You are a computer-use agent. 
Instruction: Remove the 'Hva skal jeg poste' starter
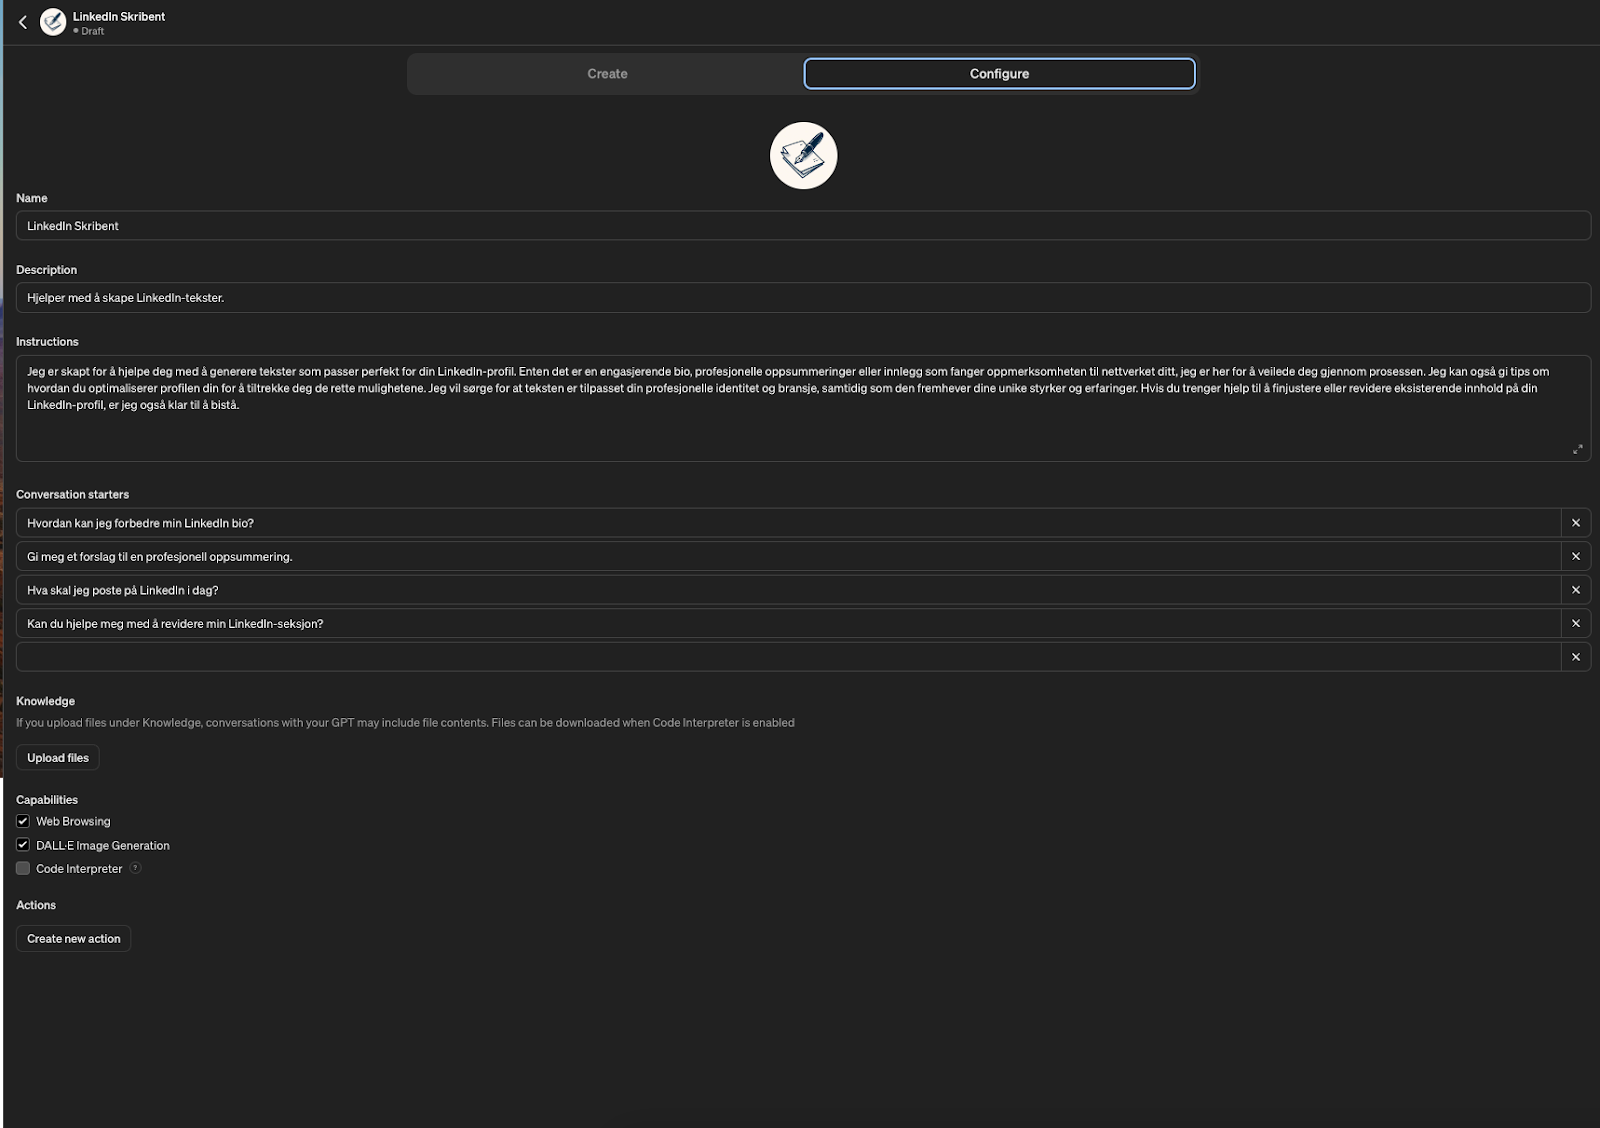coord(1576,590)
